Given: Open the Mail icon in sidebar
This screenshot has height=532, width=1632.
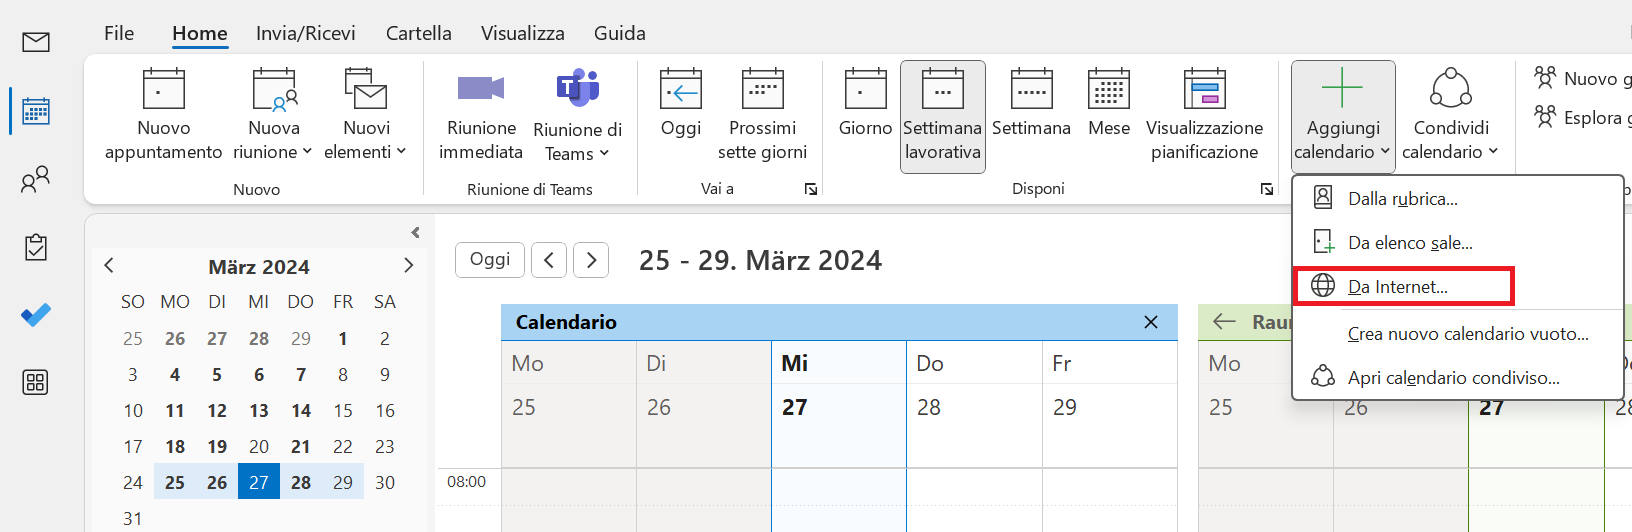Looking at the screenshot, I should coord(36,42).
